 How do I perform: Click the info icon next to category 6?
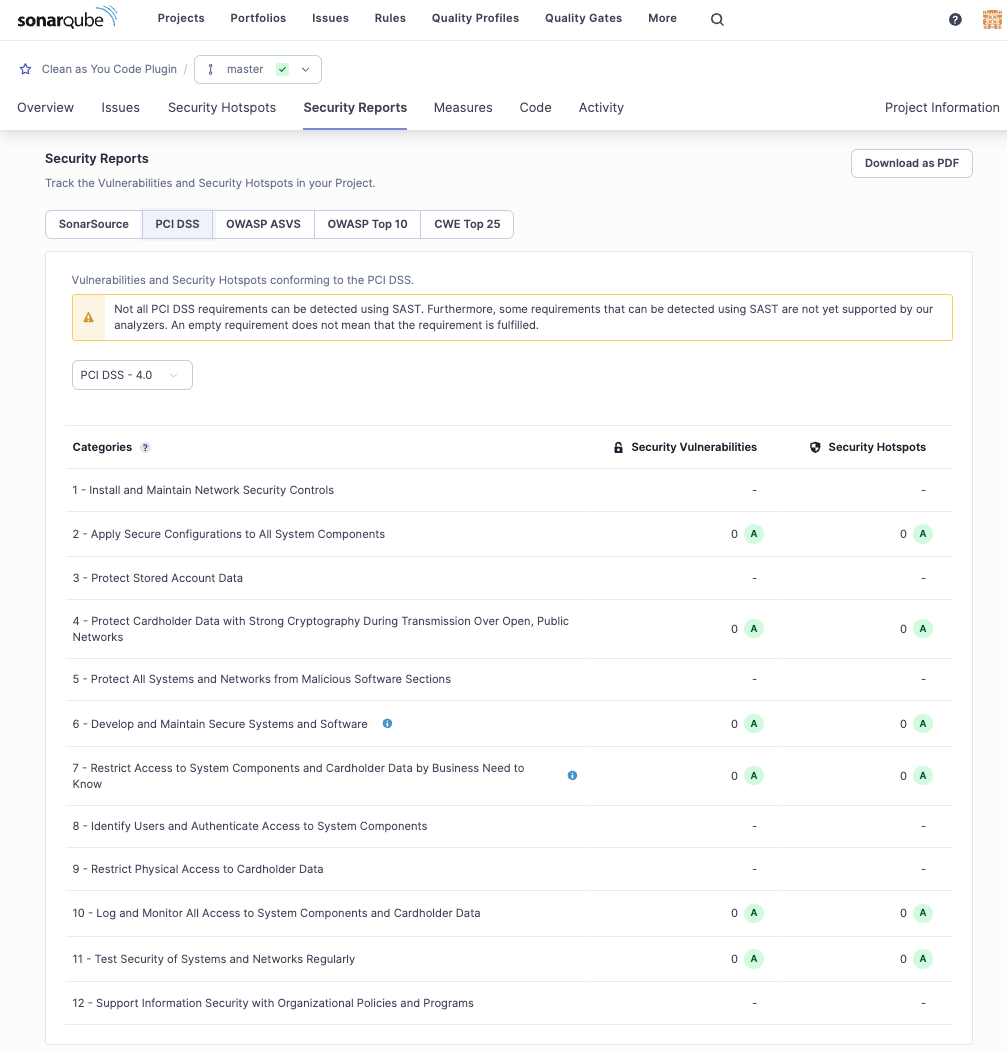[x=387, y=723]
